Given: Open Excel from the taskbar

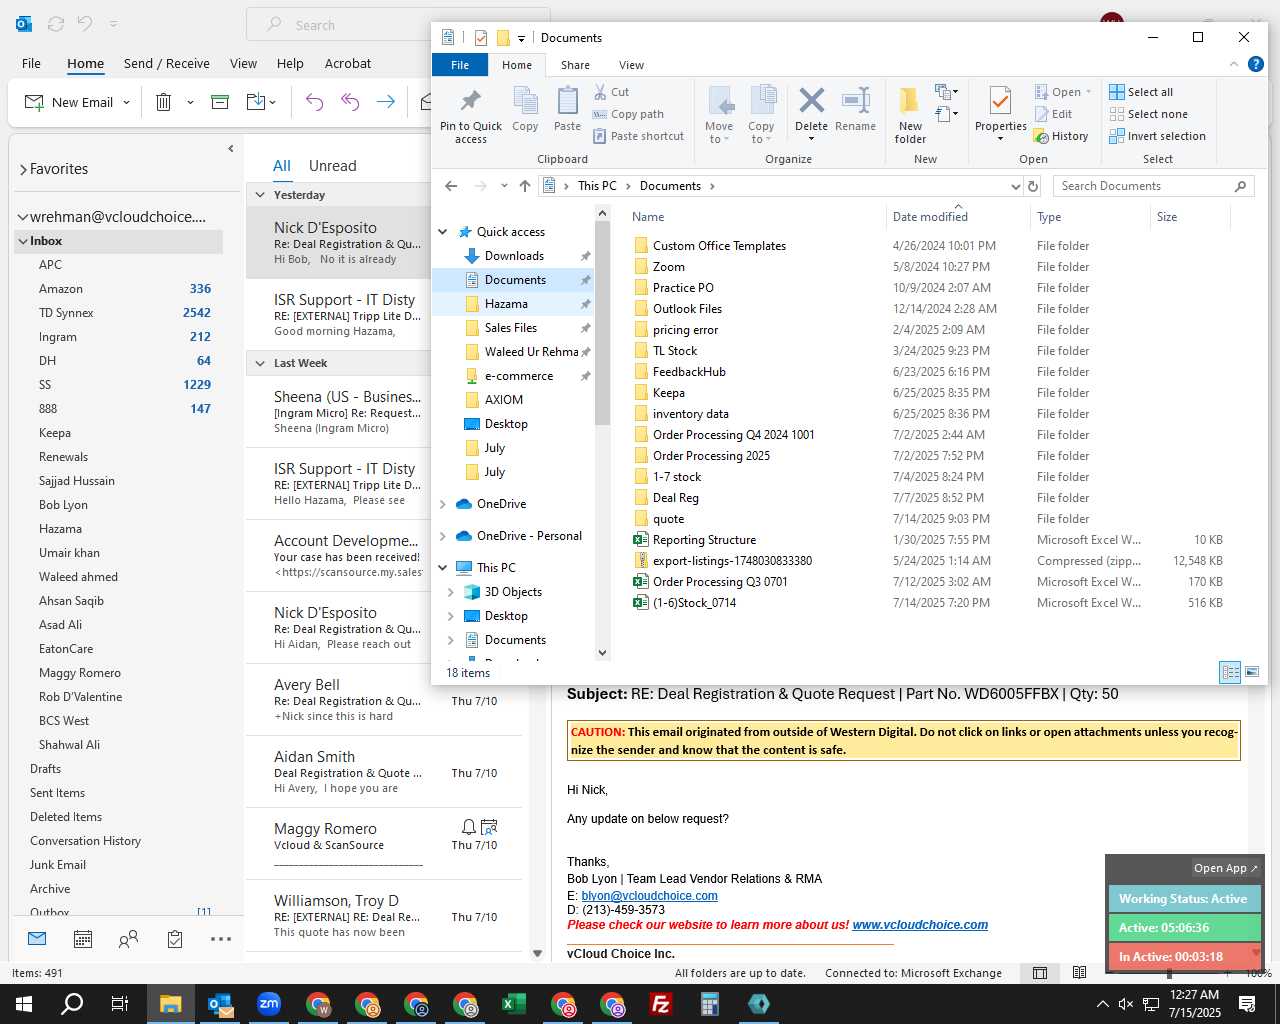Looking at the screenshot, I should tap(514, 1004).
